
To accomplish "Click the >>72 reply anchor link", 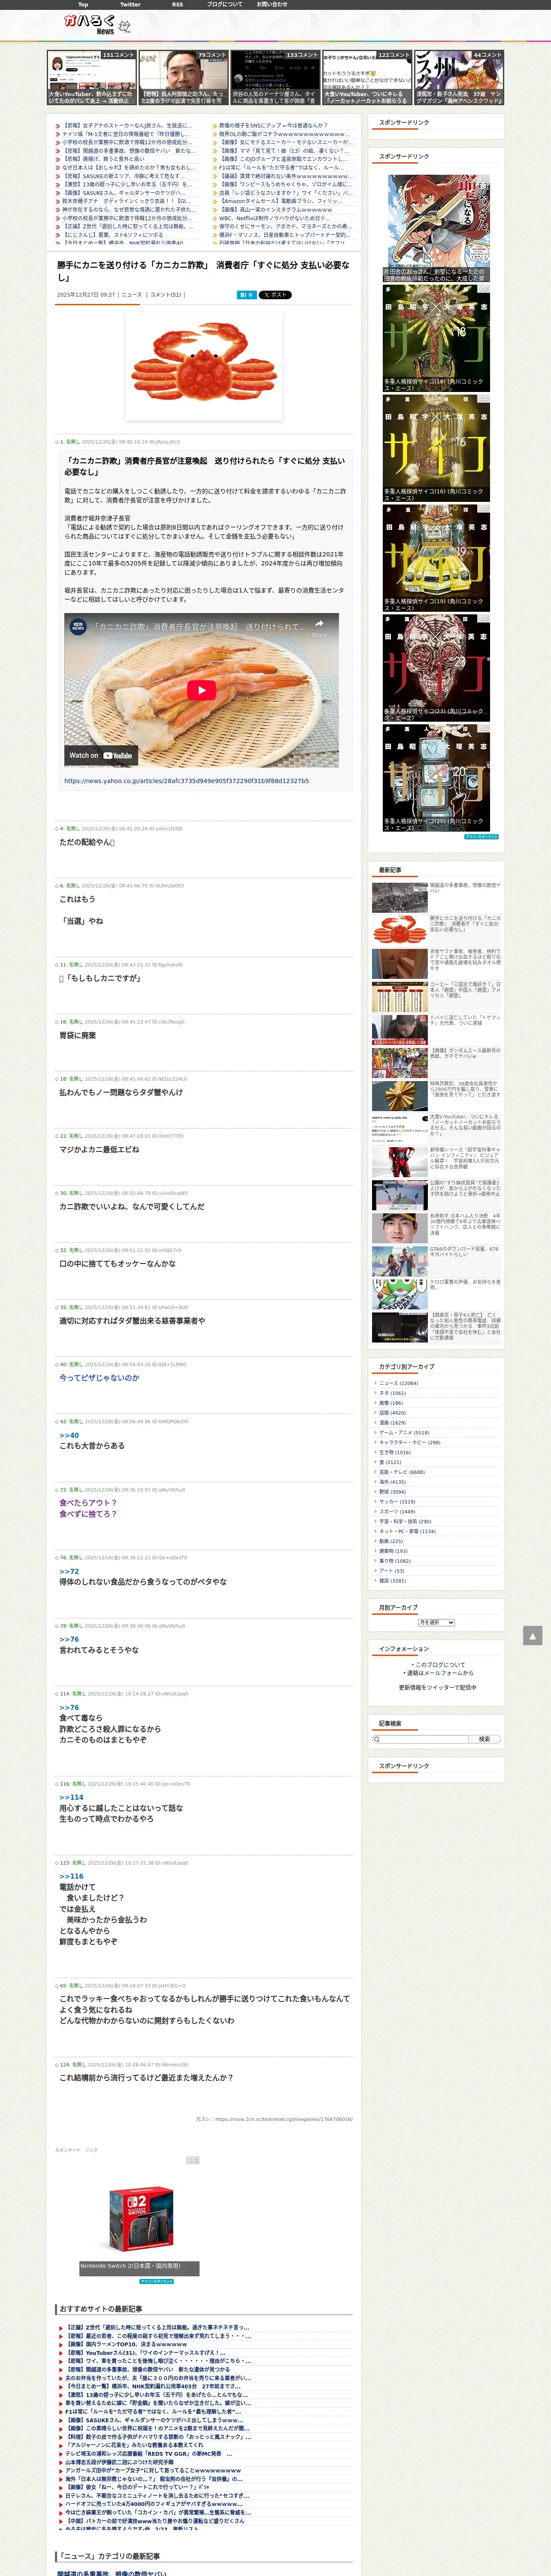I will click(x=69, y=1571).
